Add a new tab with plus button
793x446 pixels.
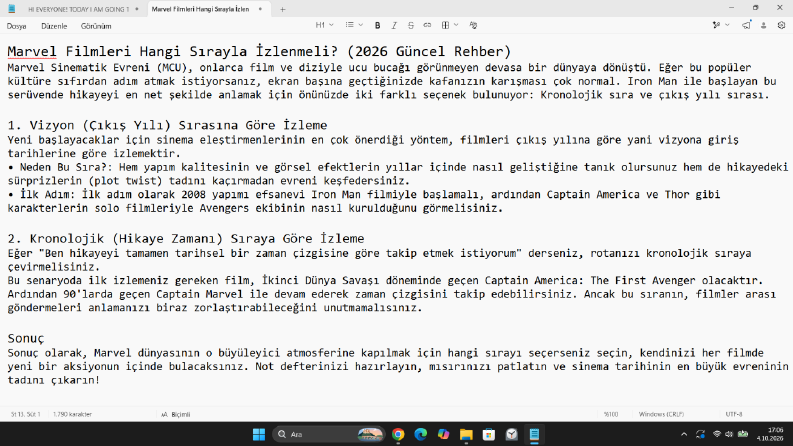coord(283,9)
